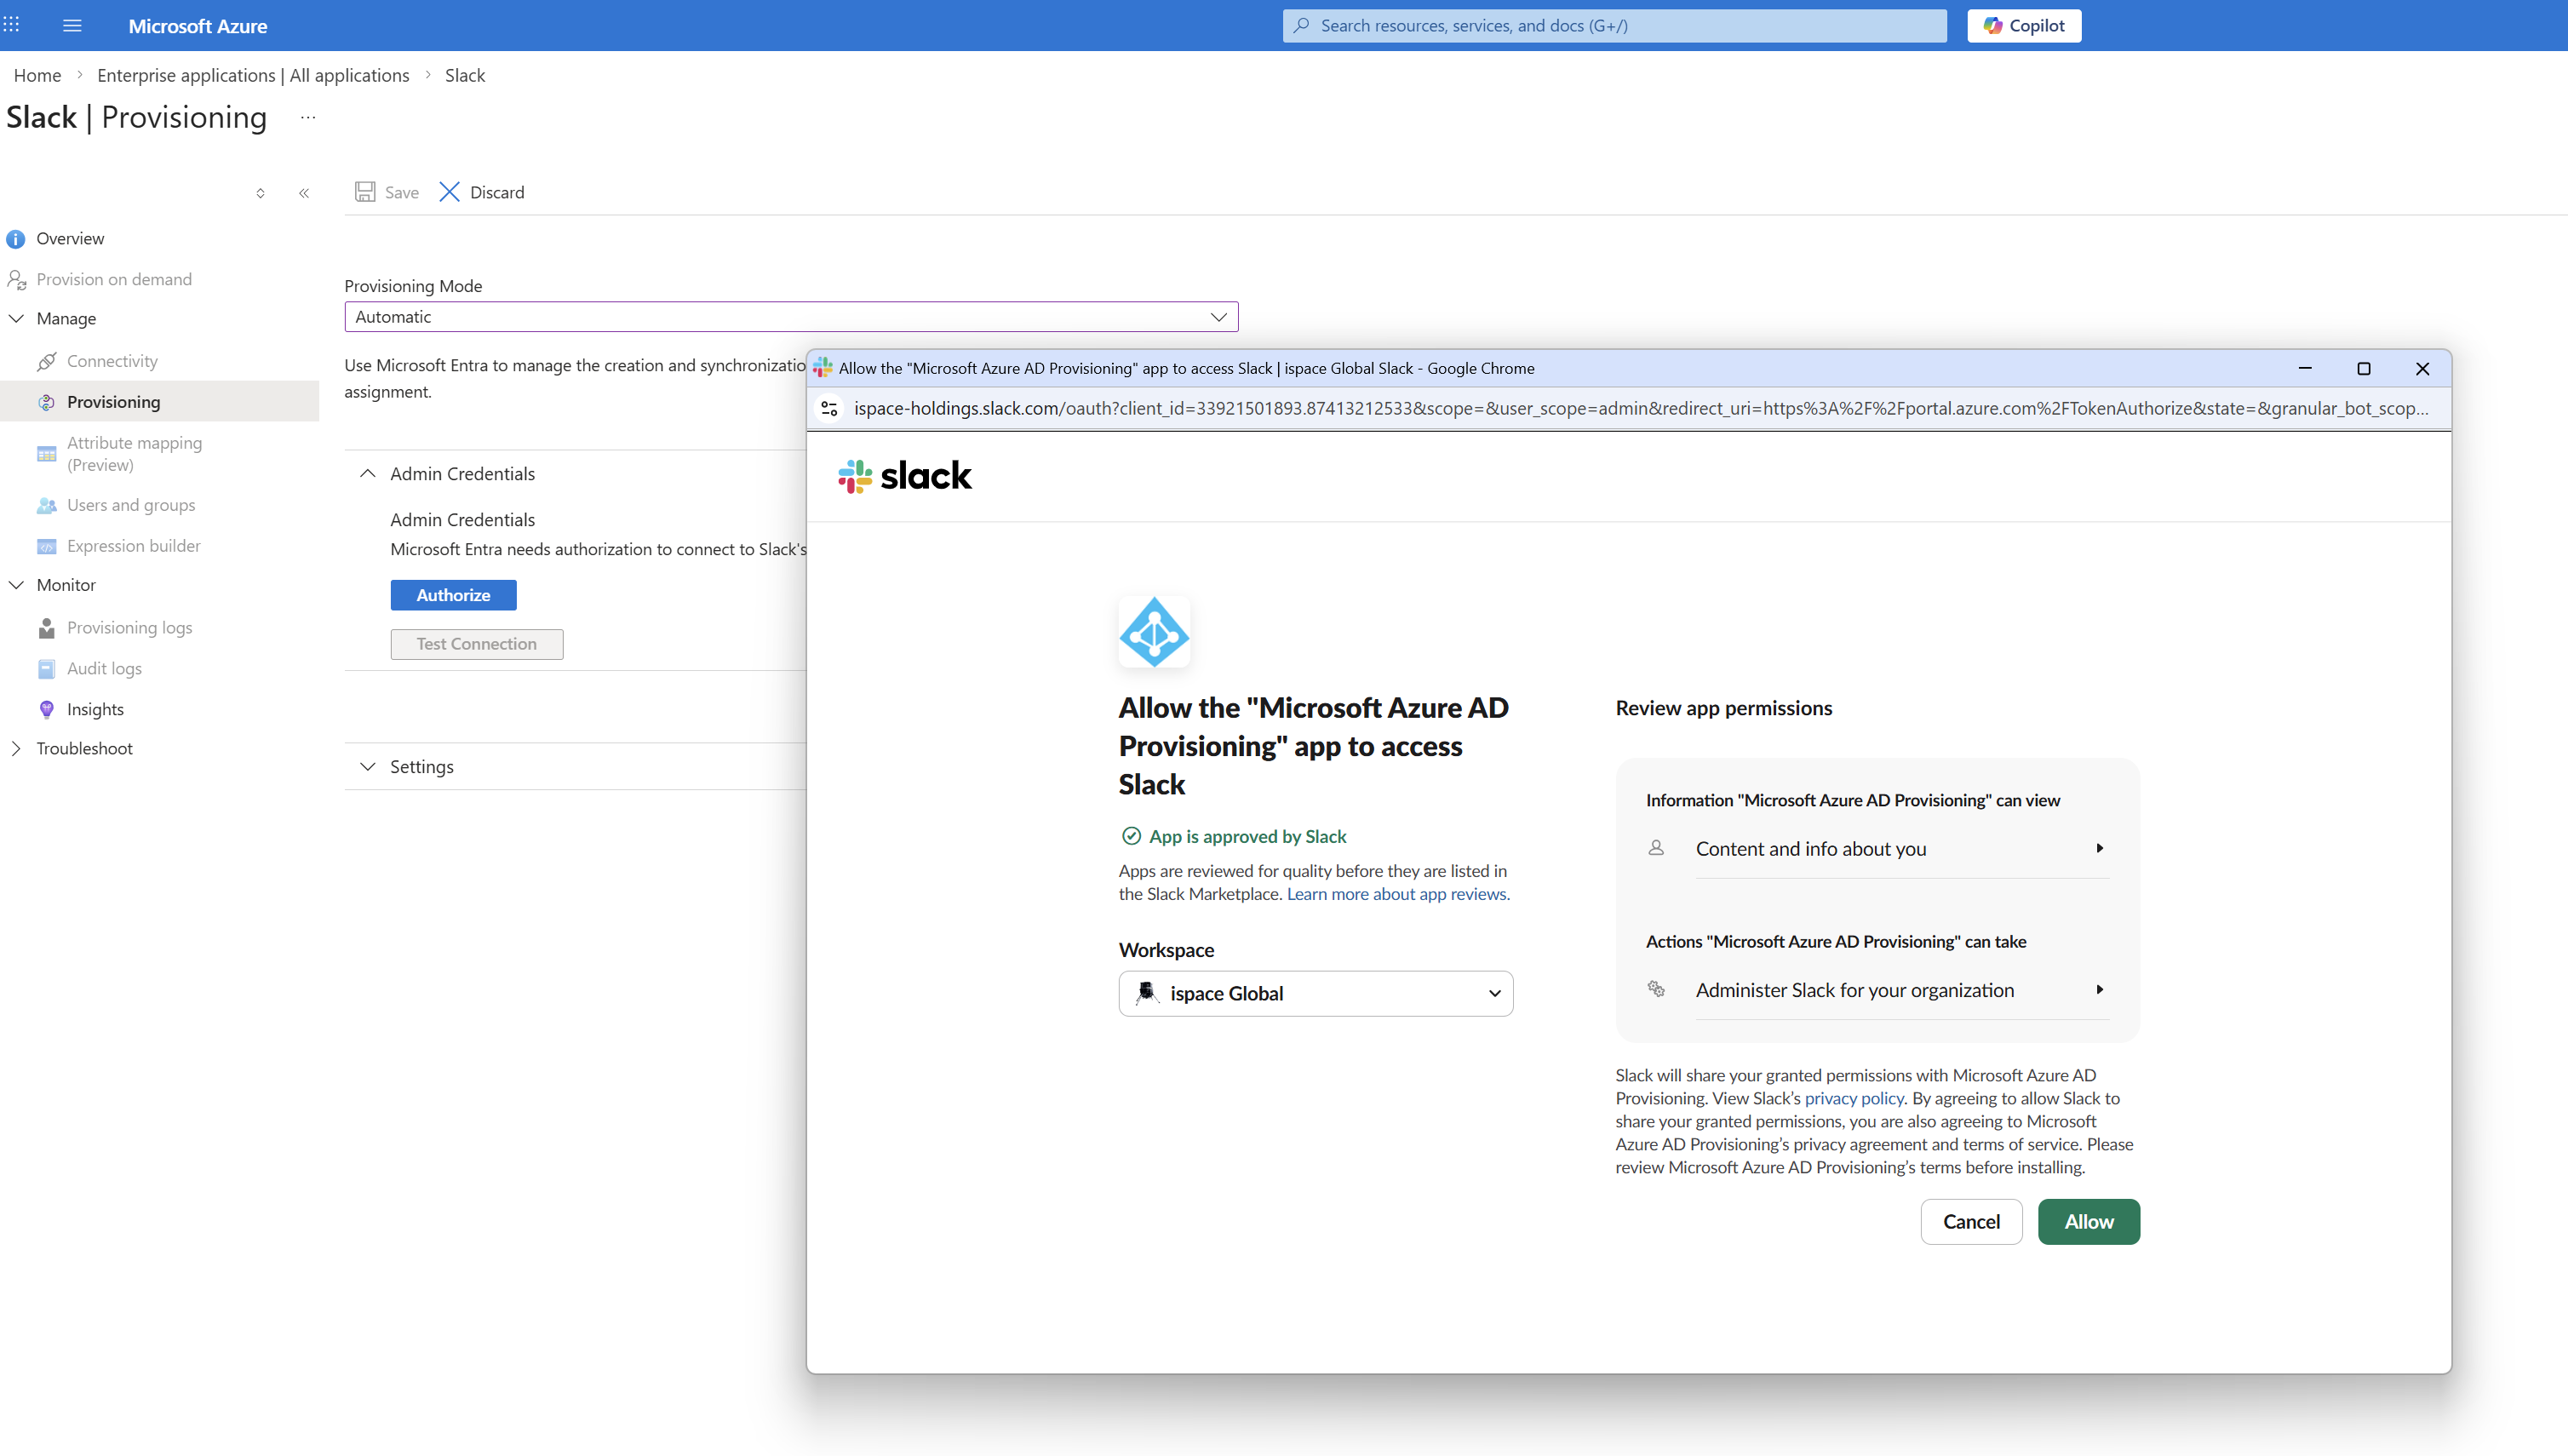Open the Azure portal hamburger menu

coord(72,26)
